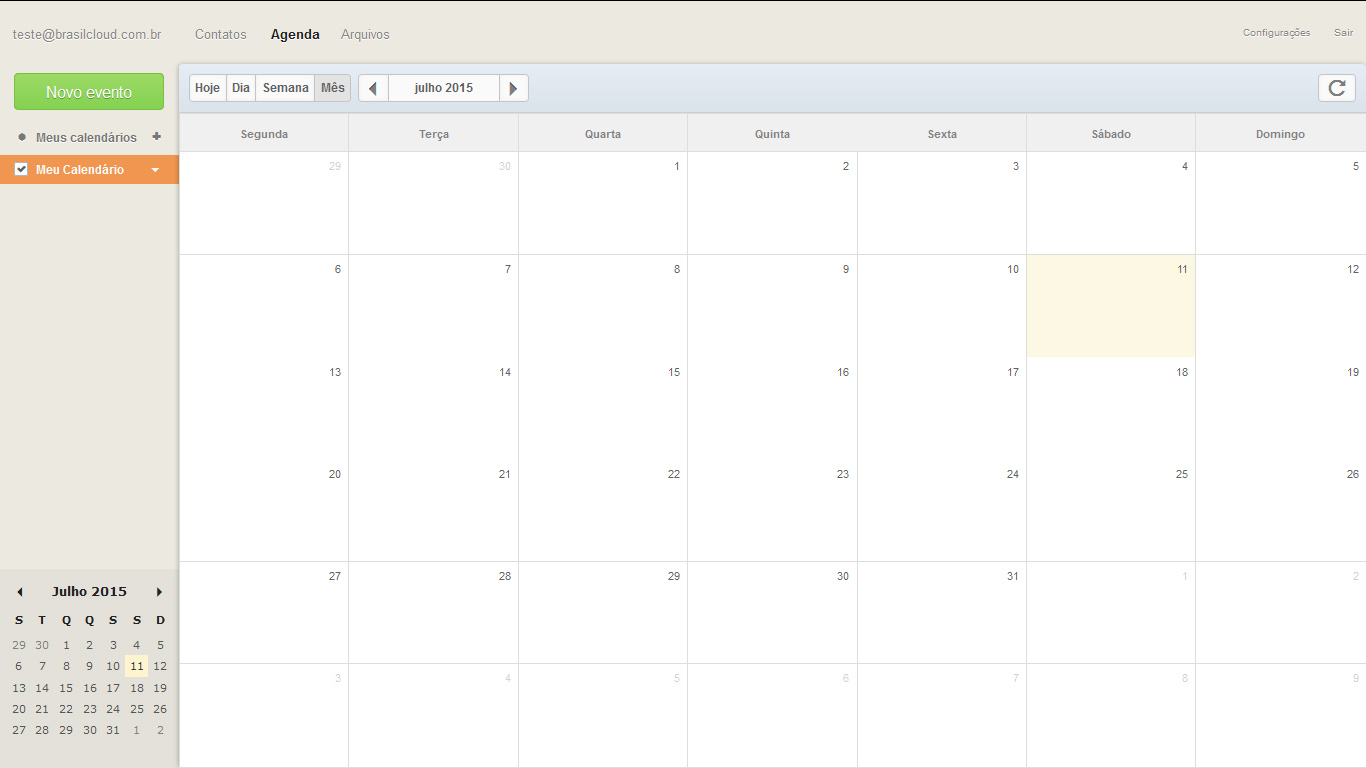Select day 31 in mini calendar
This screenshot has height=768, width=1366.
(x=113, y=730)
